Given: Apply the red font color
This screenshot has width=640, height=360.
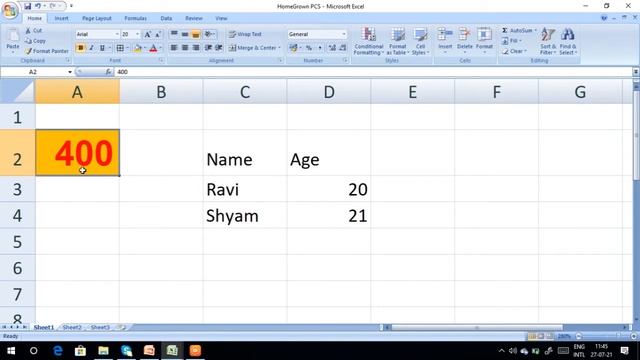Looking at the screenshot, I should [x=153, y=48].
